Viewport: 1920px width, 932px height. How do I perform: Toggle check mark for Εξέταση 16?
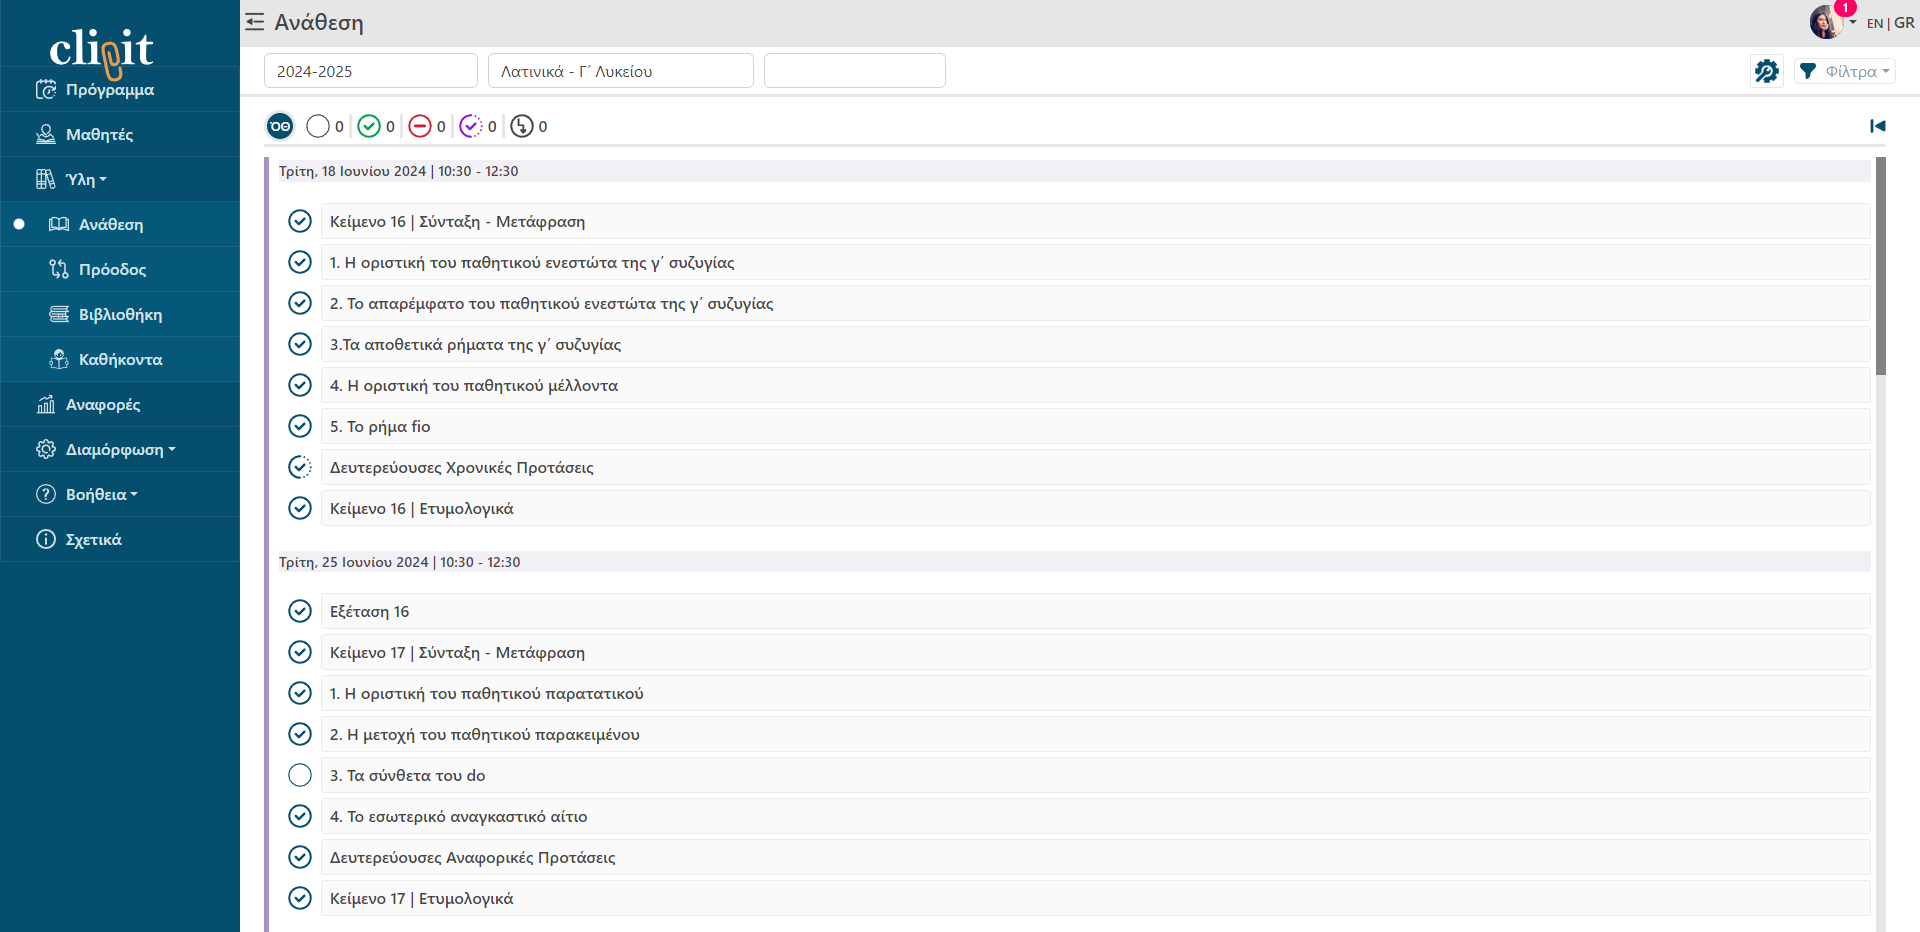(300, 611)
